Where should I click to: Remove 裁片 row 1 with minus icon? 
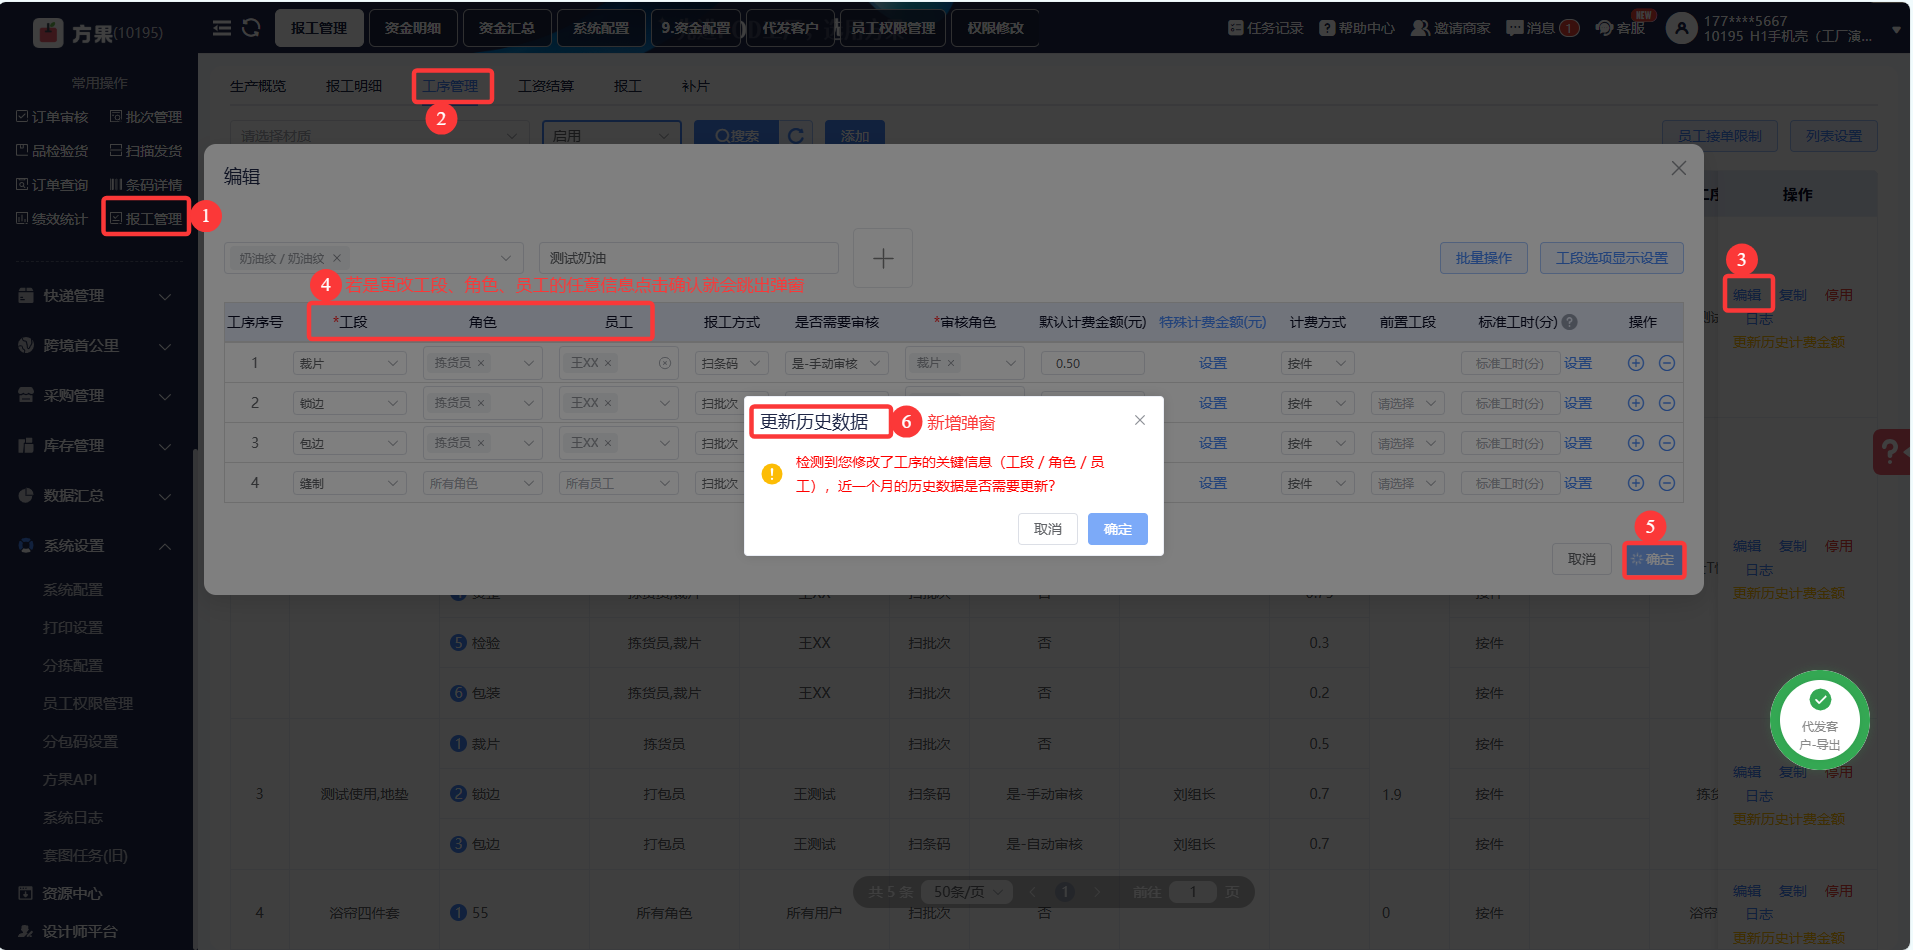(x=1667, y=363)
